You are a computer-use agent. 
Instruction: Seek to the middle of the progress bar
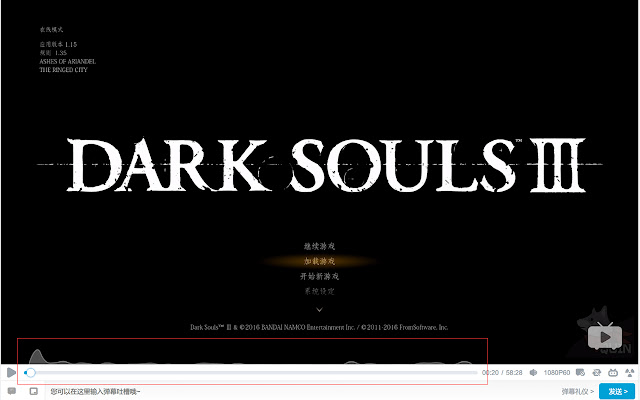251,373
